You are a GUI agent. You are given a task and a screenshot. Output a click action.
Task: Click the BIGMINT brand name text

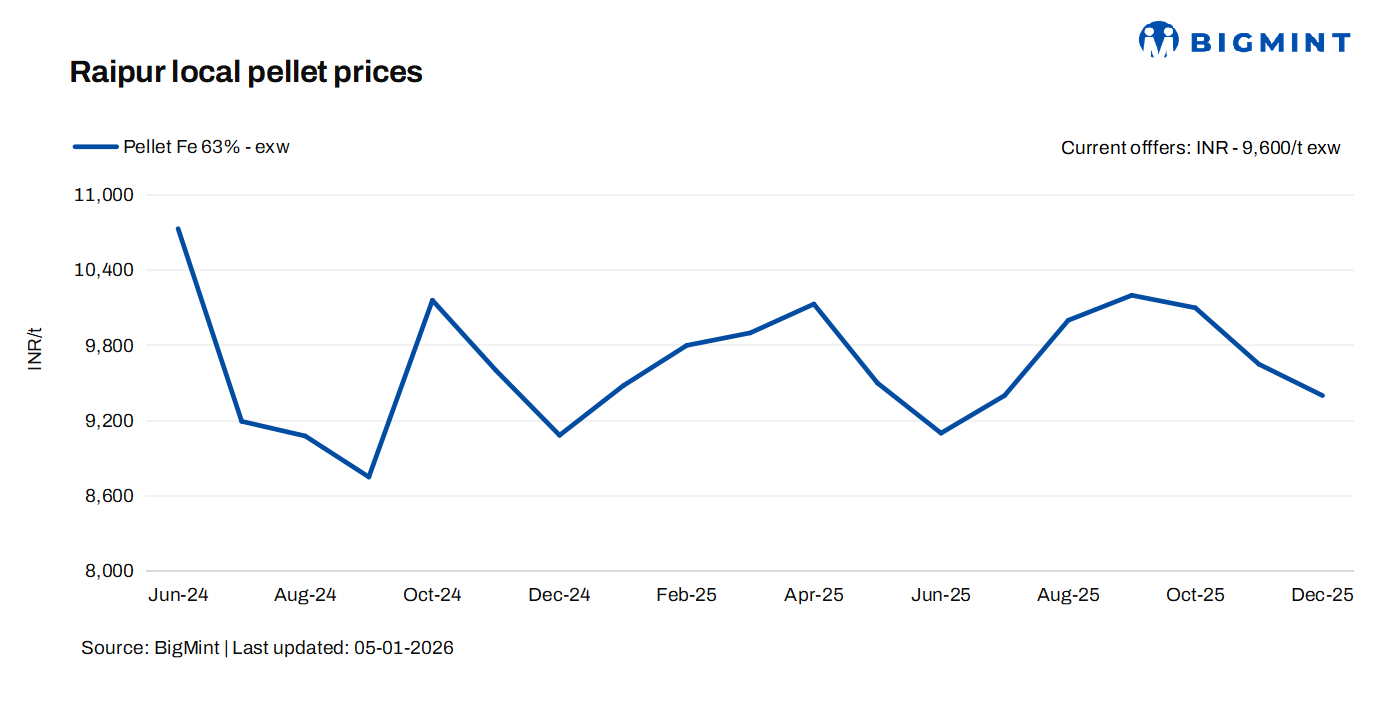click(1270, 42)
